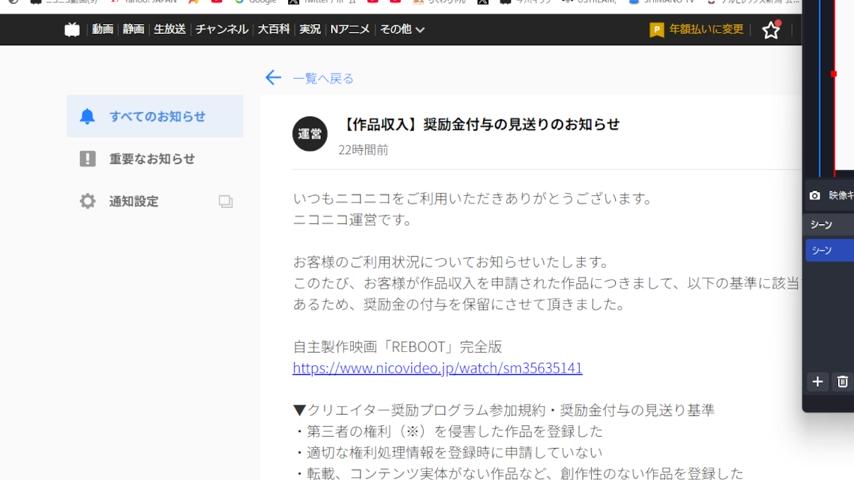Click the line ニコニコ運営です。
854x480 pixels.
[352, 220]
